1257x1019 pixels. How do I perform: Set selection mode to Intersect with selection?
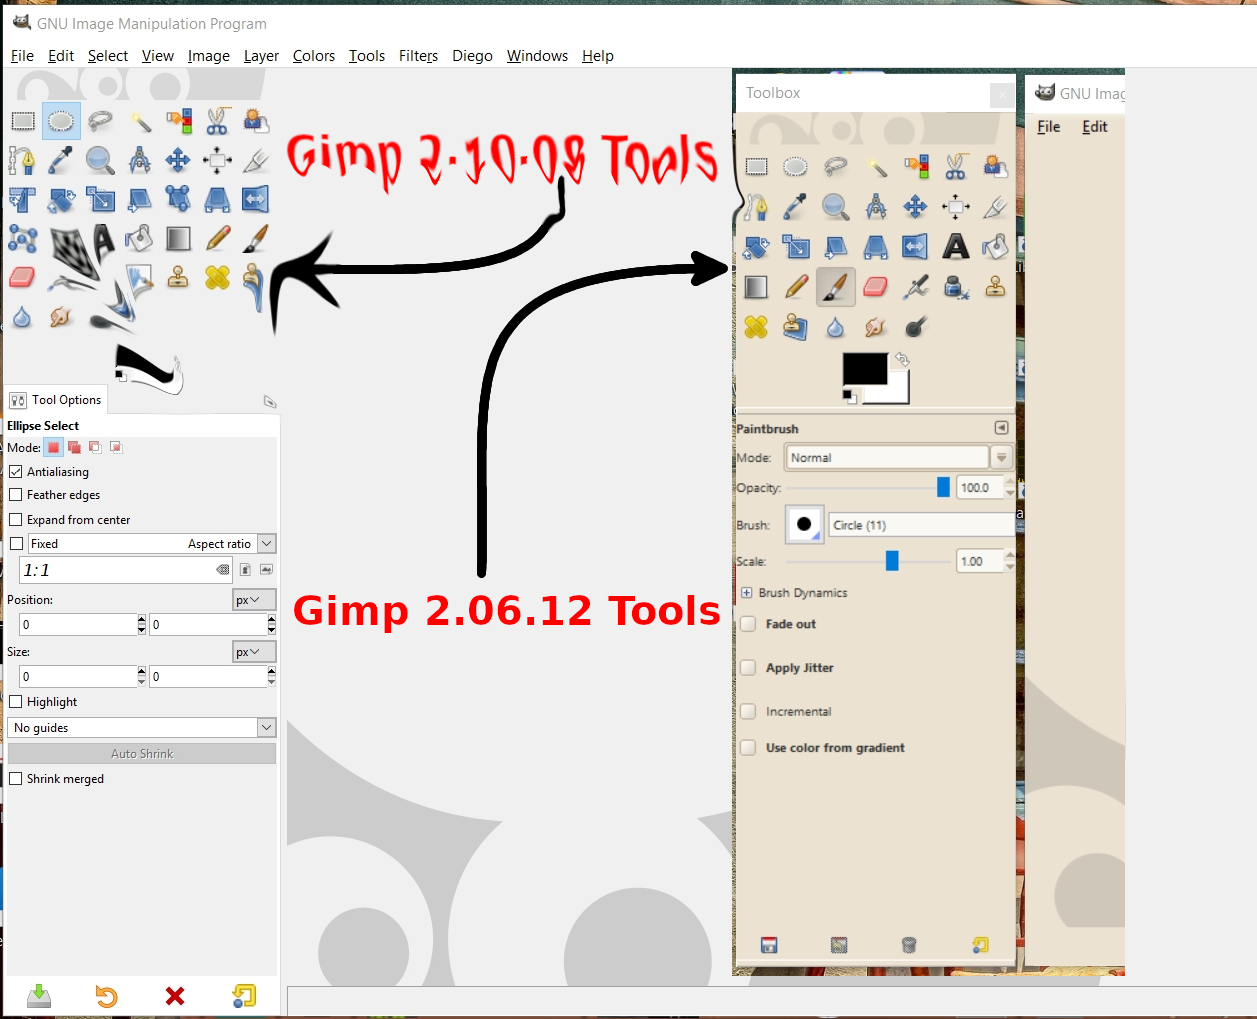(x=116, y=448)
